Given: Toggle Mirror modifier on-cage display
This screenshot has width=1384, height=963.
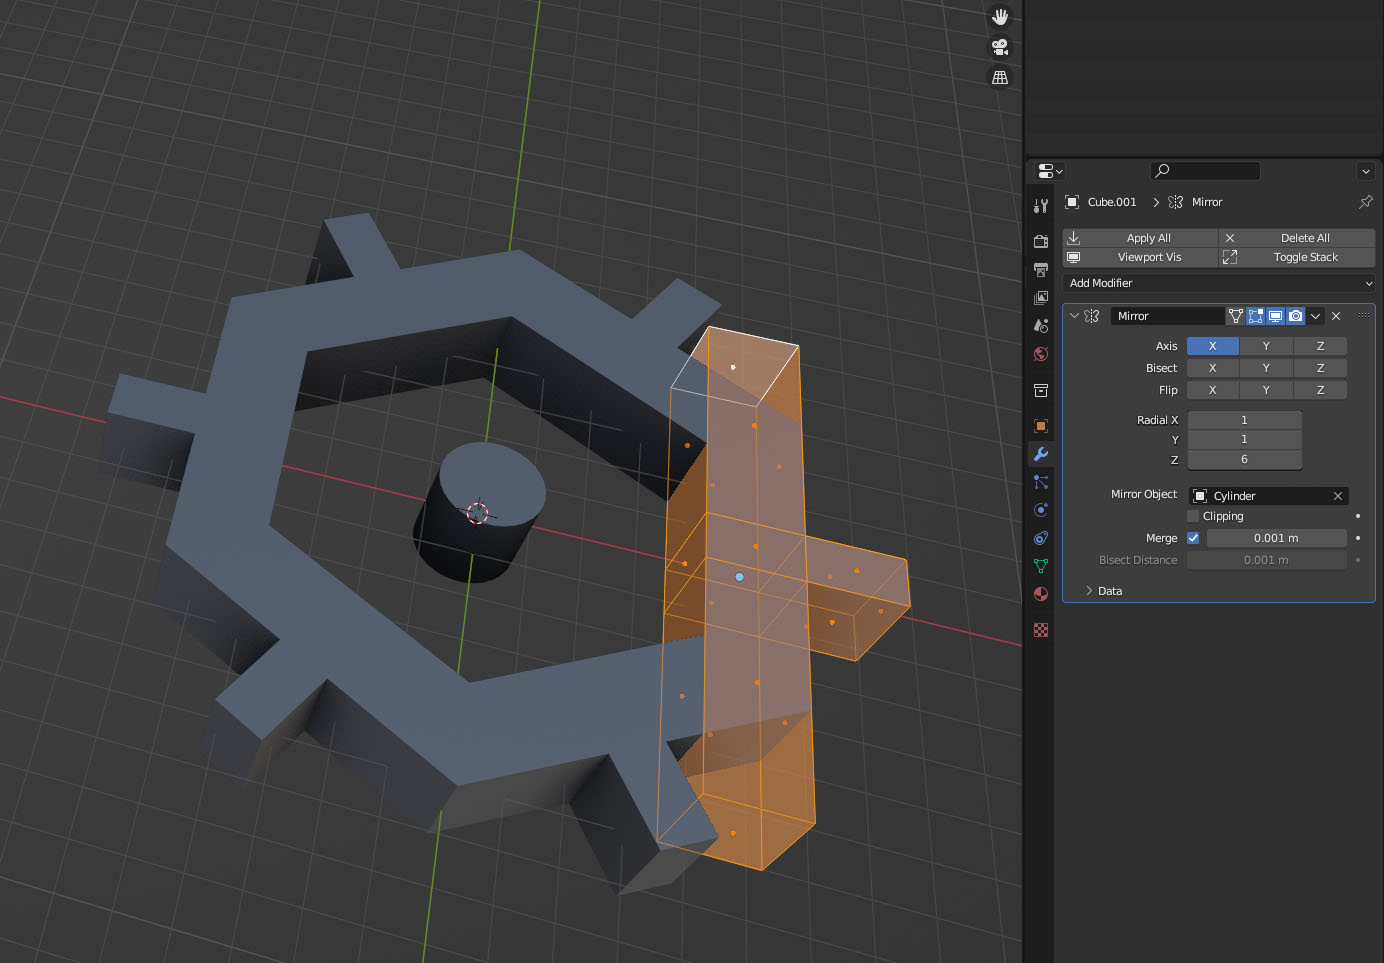Looking at the screenshot, I should 1236,316.
